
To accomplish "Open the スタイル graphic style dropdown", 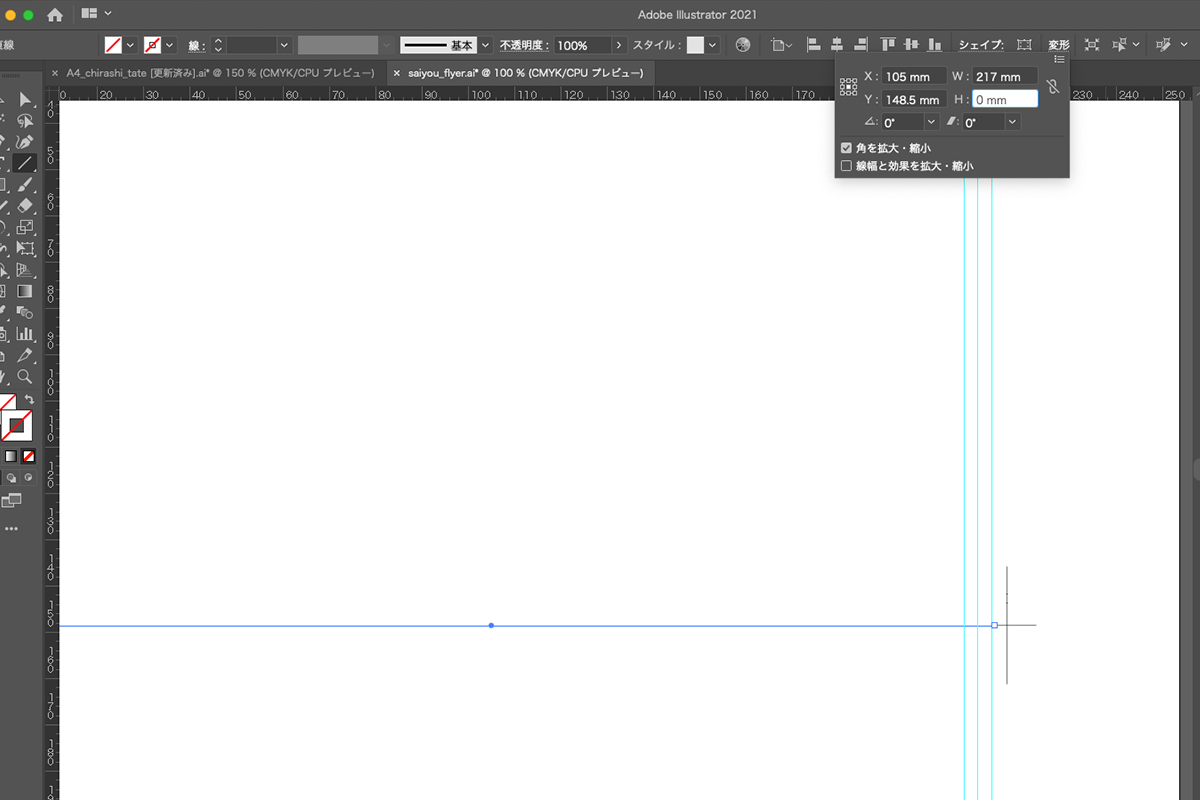I will (x=712, y=45).
